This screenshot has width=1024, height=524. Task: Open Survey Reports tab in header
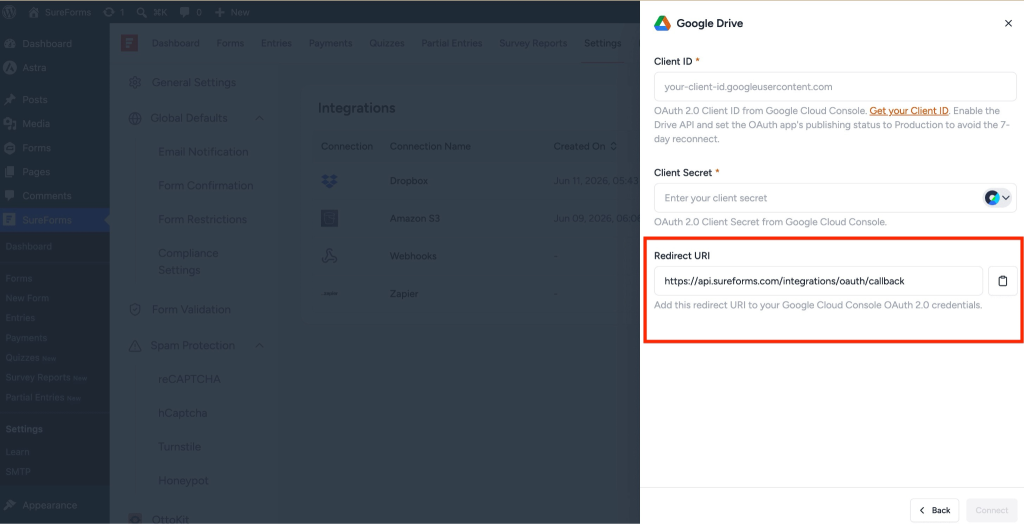pos(533,43)
